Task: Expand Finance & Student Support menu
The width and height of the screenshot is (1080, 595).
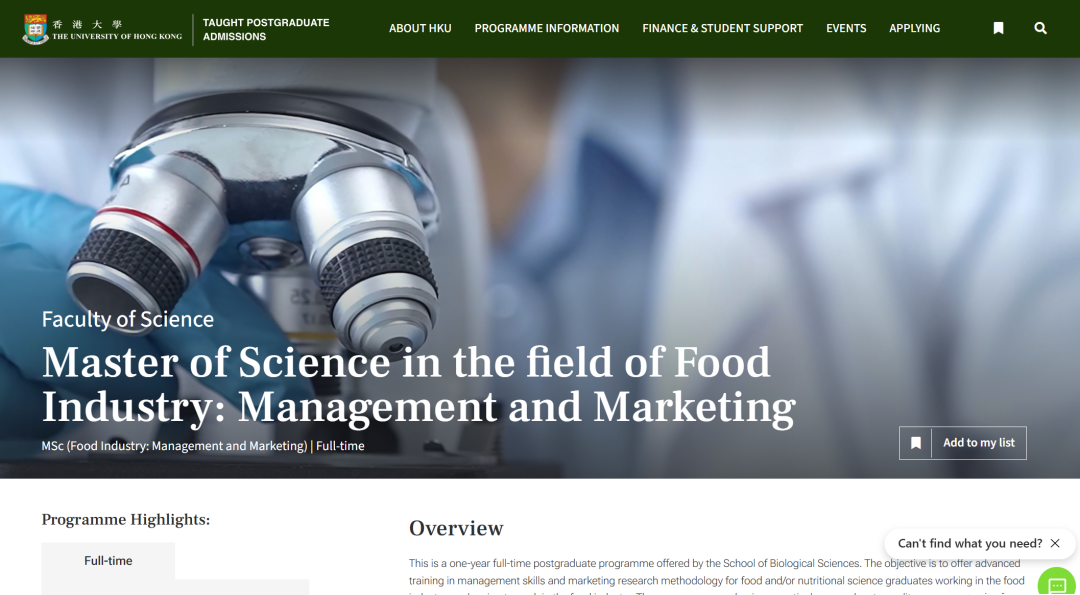Action: coord(723,28)
